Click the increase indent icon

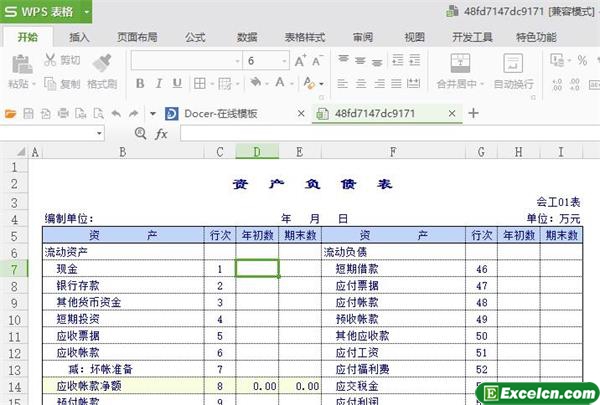point(415,60)
